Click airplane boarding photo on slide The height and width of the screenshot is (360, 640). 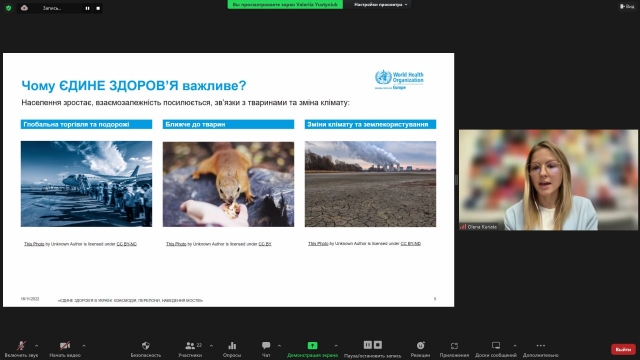click(87, 184)
